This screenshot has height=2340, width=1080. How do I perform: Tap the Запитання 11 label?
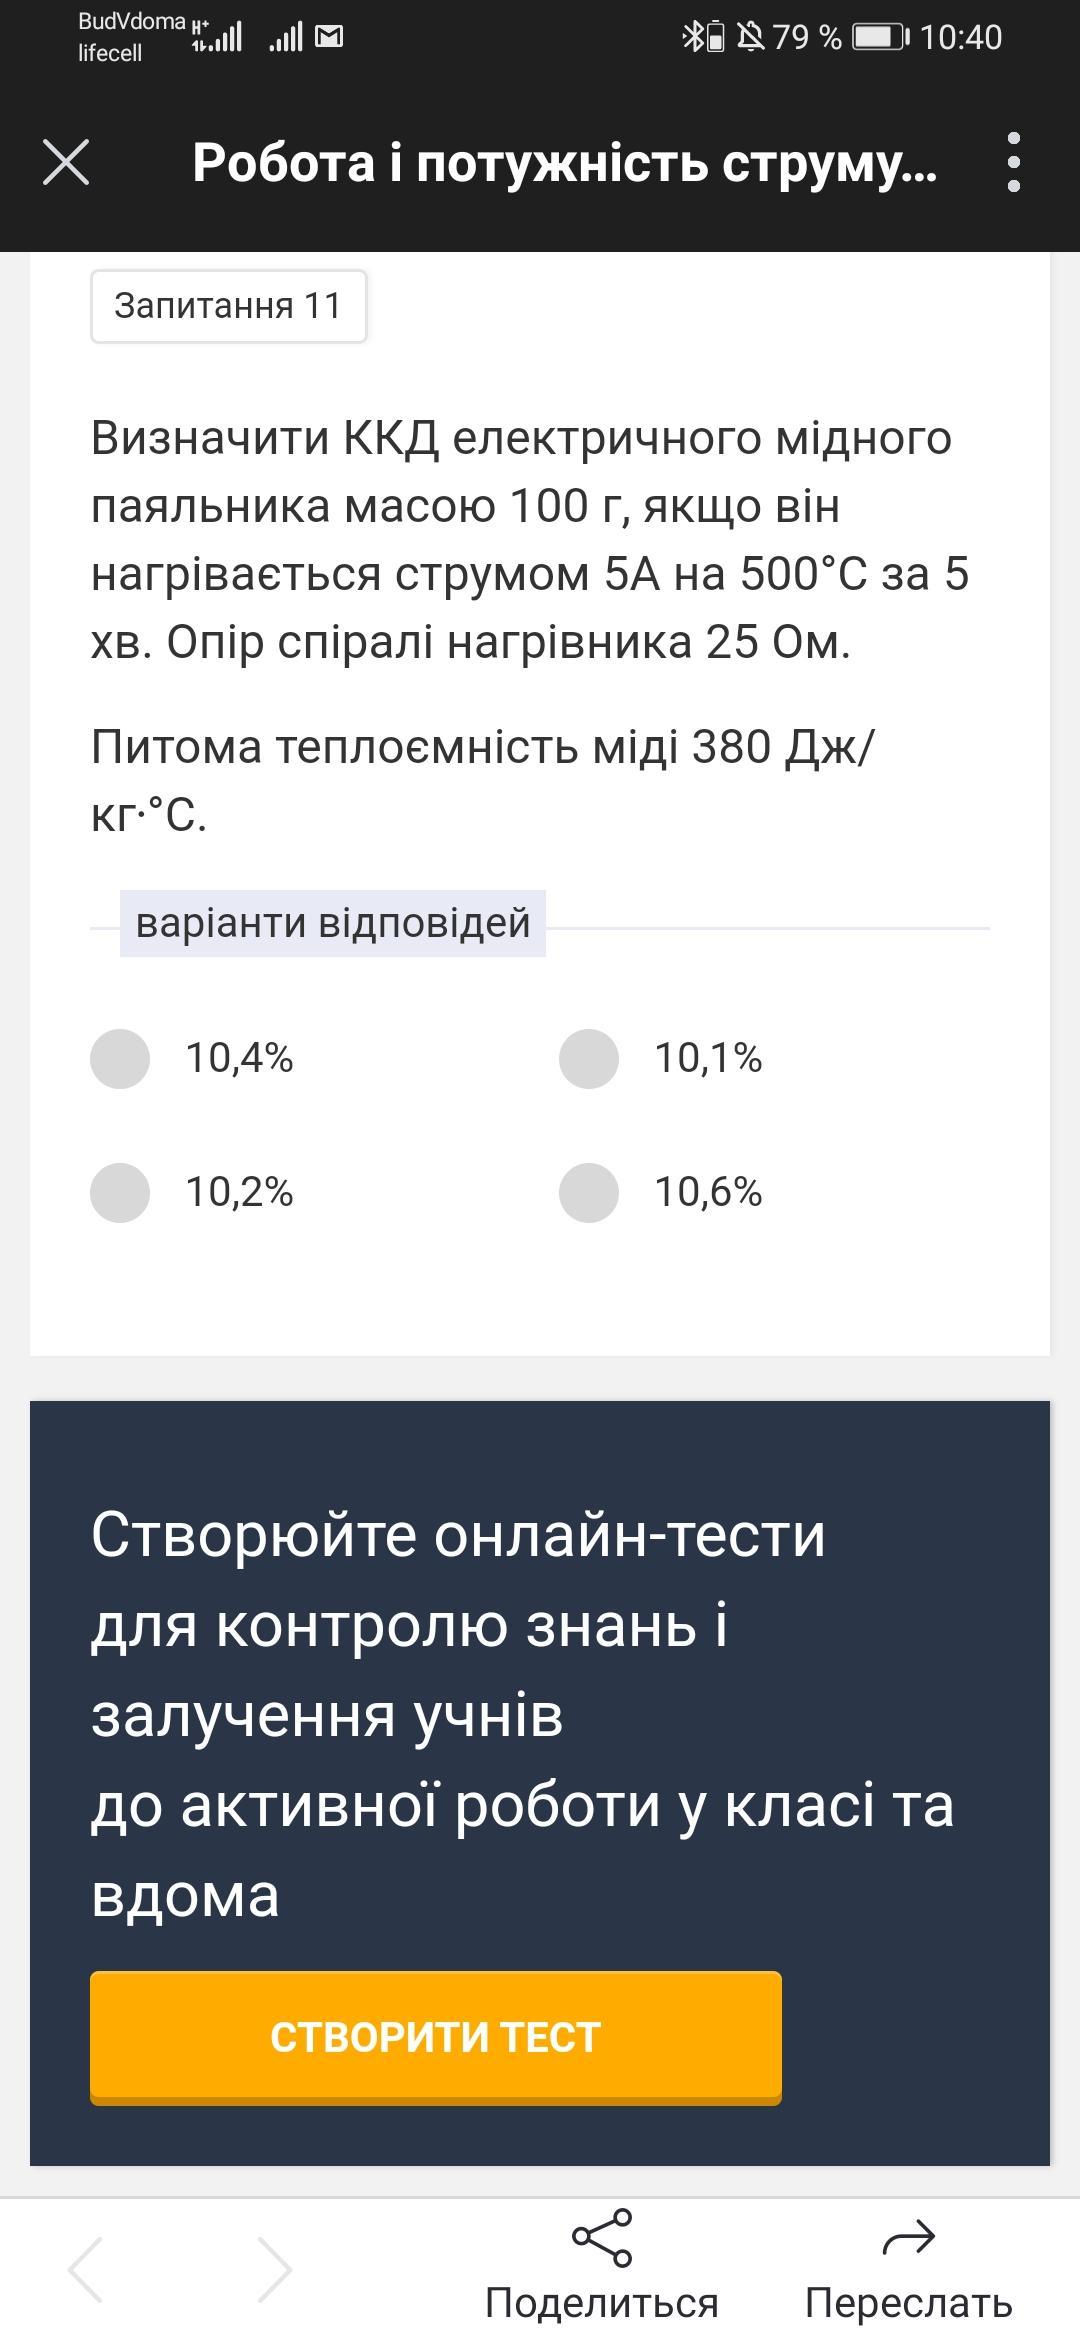coord(228,306)
